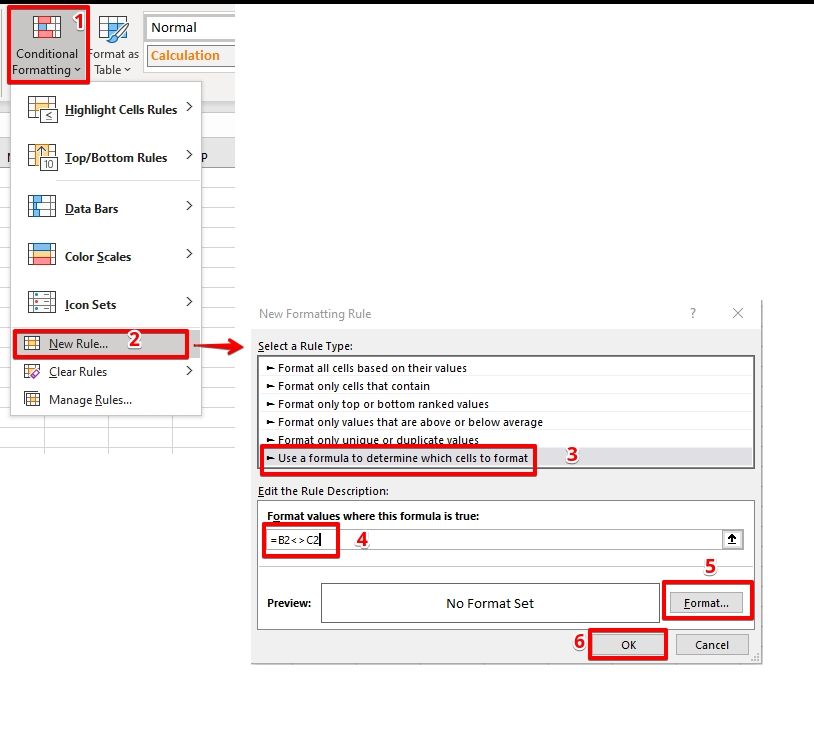Open Format as Table dropdown
This screenshot has height=739, width=814.
pos(114,45)
